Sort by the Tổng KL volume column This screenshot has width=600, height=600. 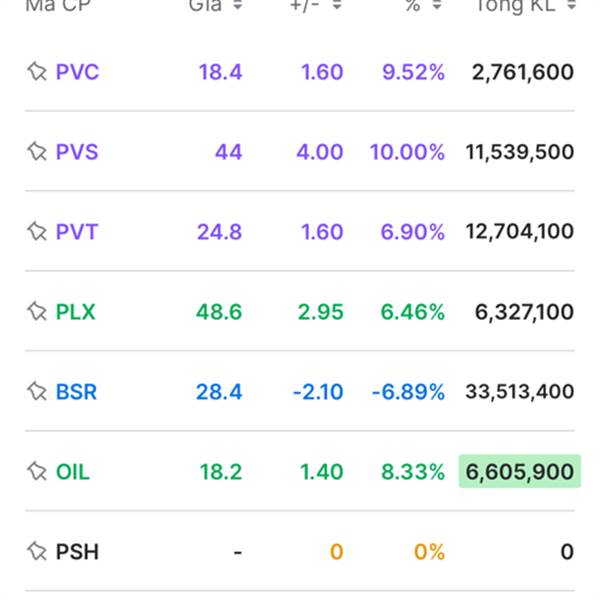(570, 6)
